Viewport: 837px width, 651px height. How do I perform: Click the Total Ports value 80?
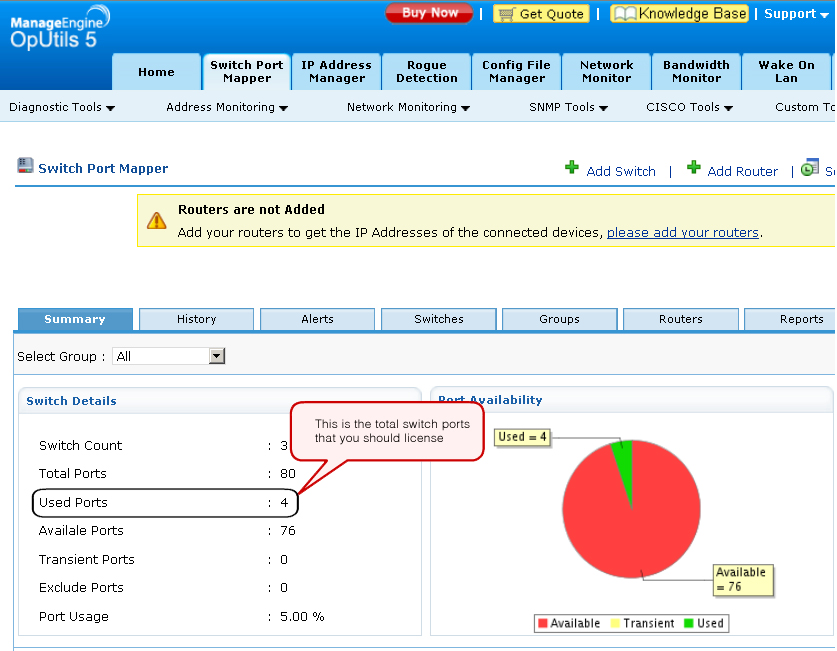point(288,474)
